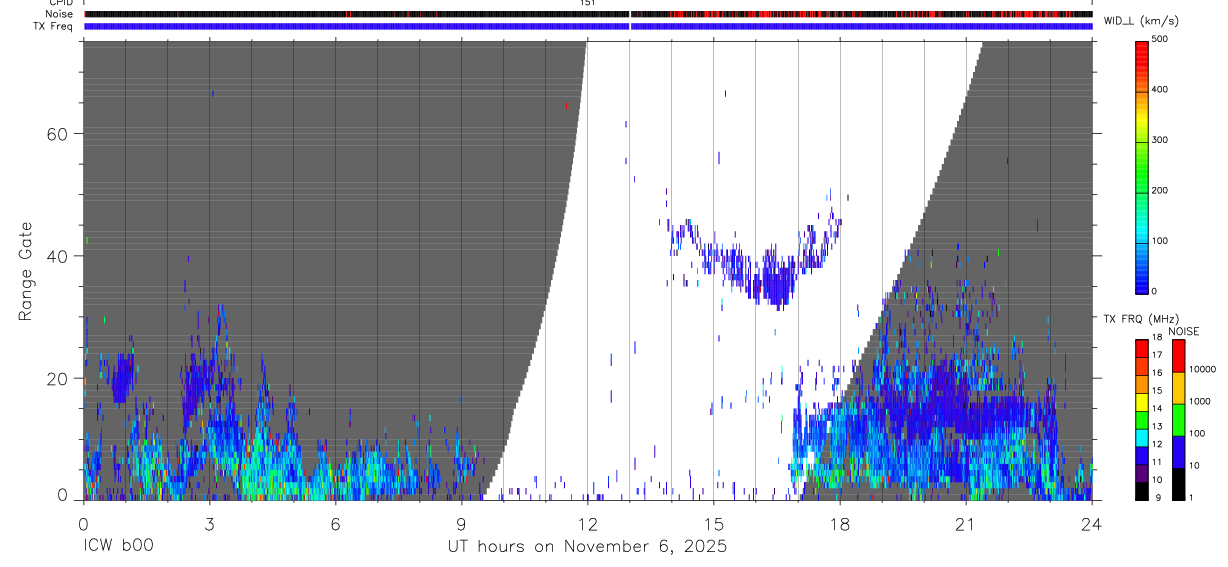Click the '18' tick on UT hours axis

pyautogui.click(x=839, y=524)
